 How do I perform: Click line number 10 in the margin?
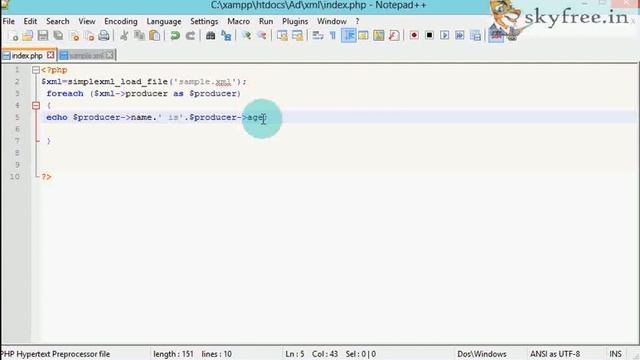15,177
